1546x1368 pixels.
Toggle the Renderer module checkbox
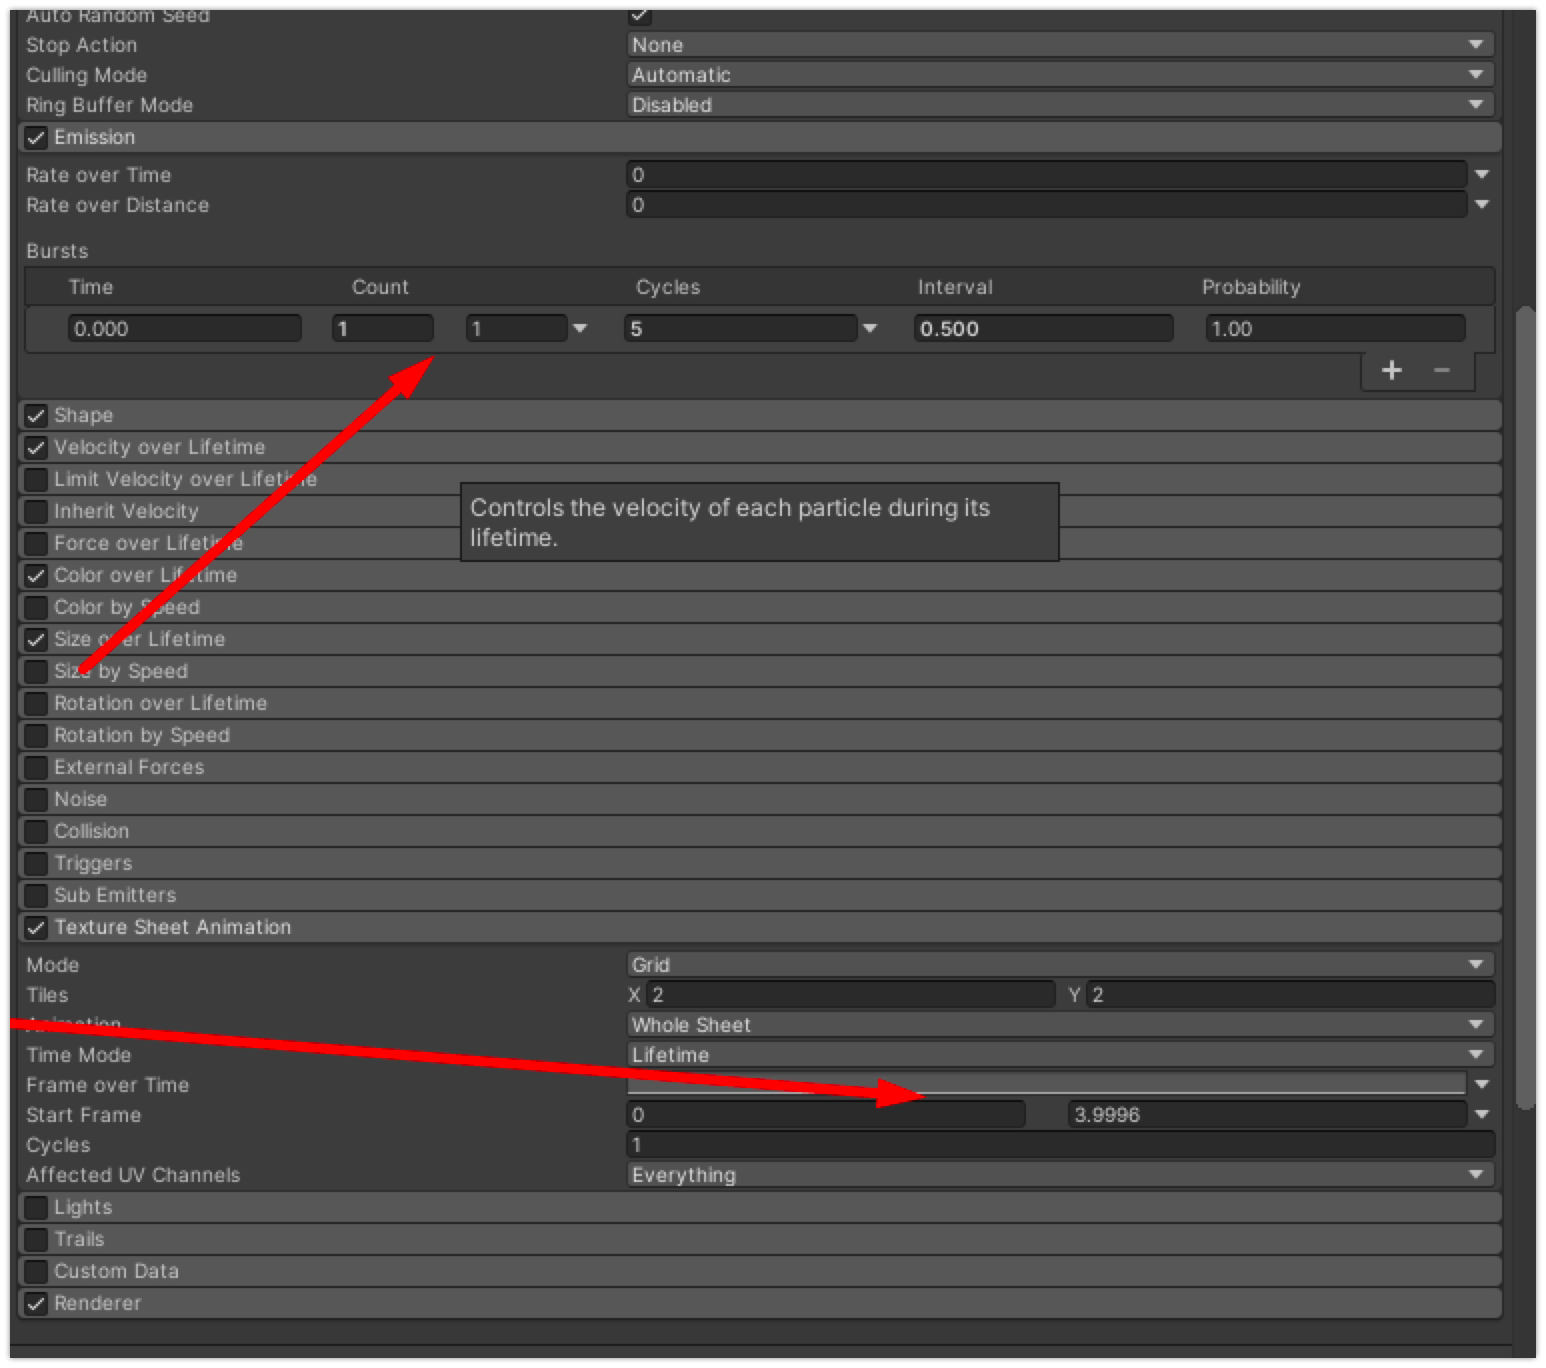[36, 1304]
